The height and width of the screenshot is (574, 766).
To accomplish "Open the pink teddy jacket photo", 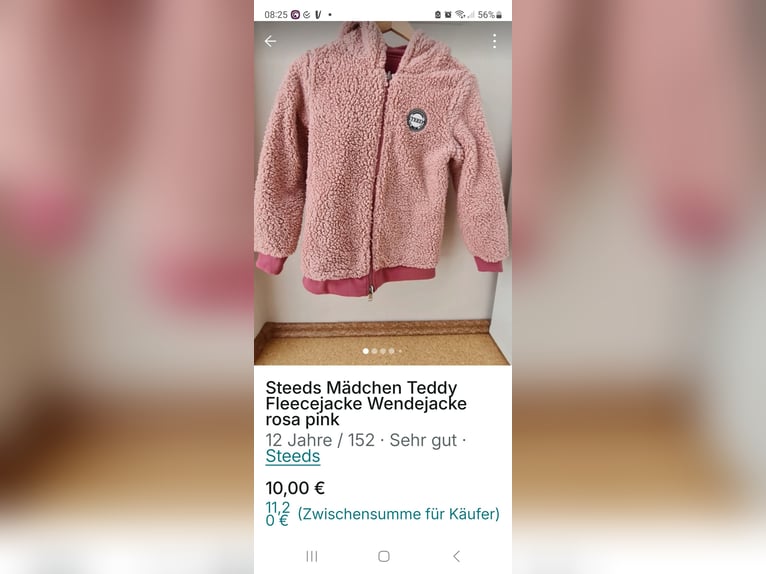I will coord(383,193).
